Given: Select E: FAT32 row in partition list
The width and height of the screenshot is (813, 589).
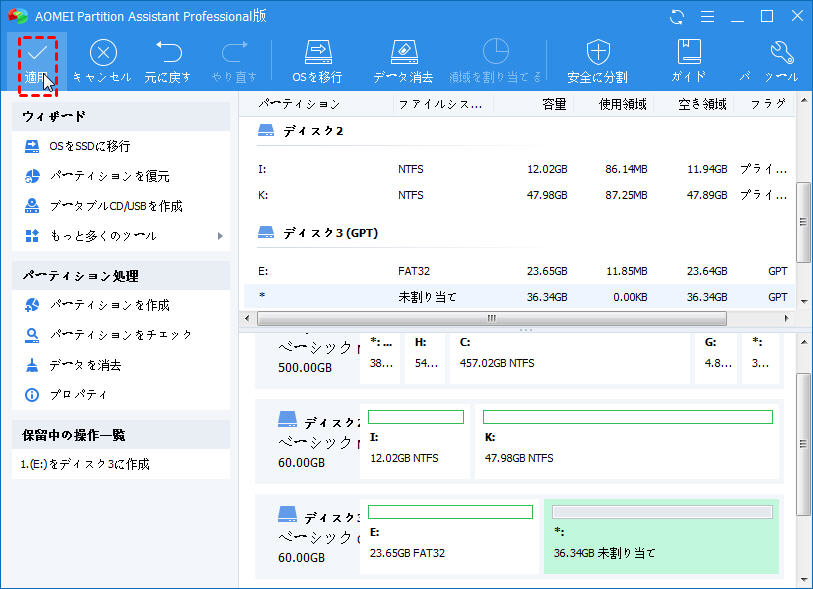Looking at the screenshot, I should (520, 271).
